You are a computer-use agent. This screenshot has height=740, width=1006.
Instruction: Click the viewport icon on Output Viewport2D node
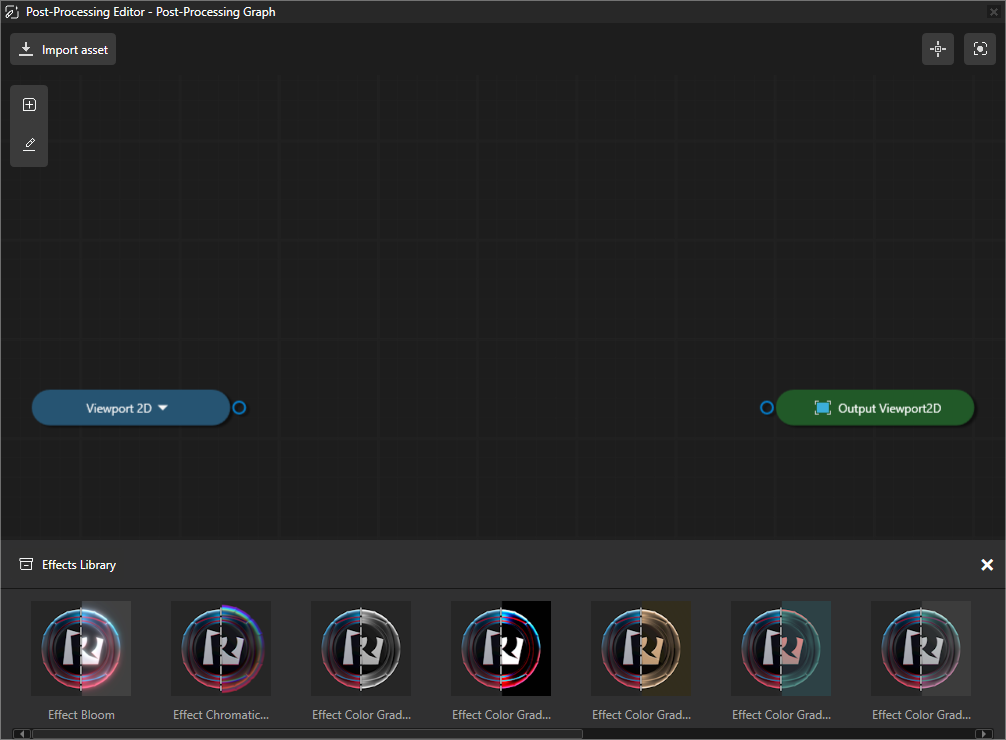click(x=822, y=407)
